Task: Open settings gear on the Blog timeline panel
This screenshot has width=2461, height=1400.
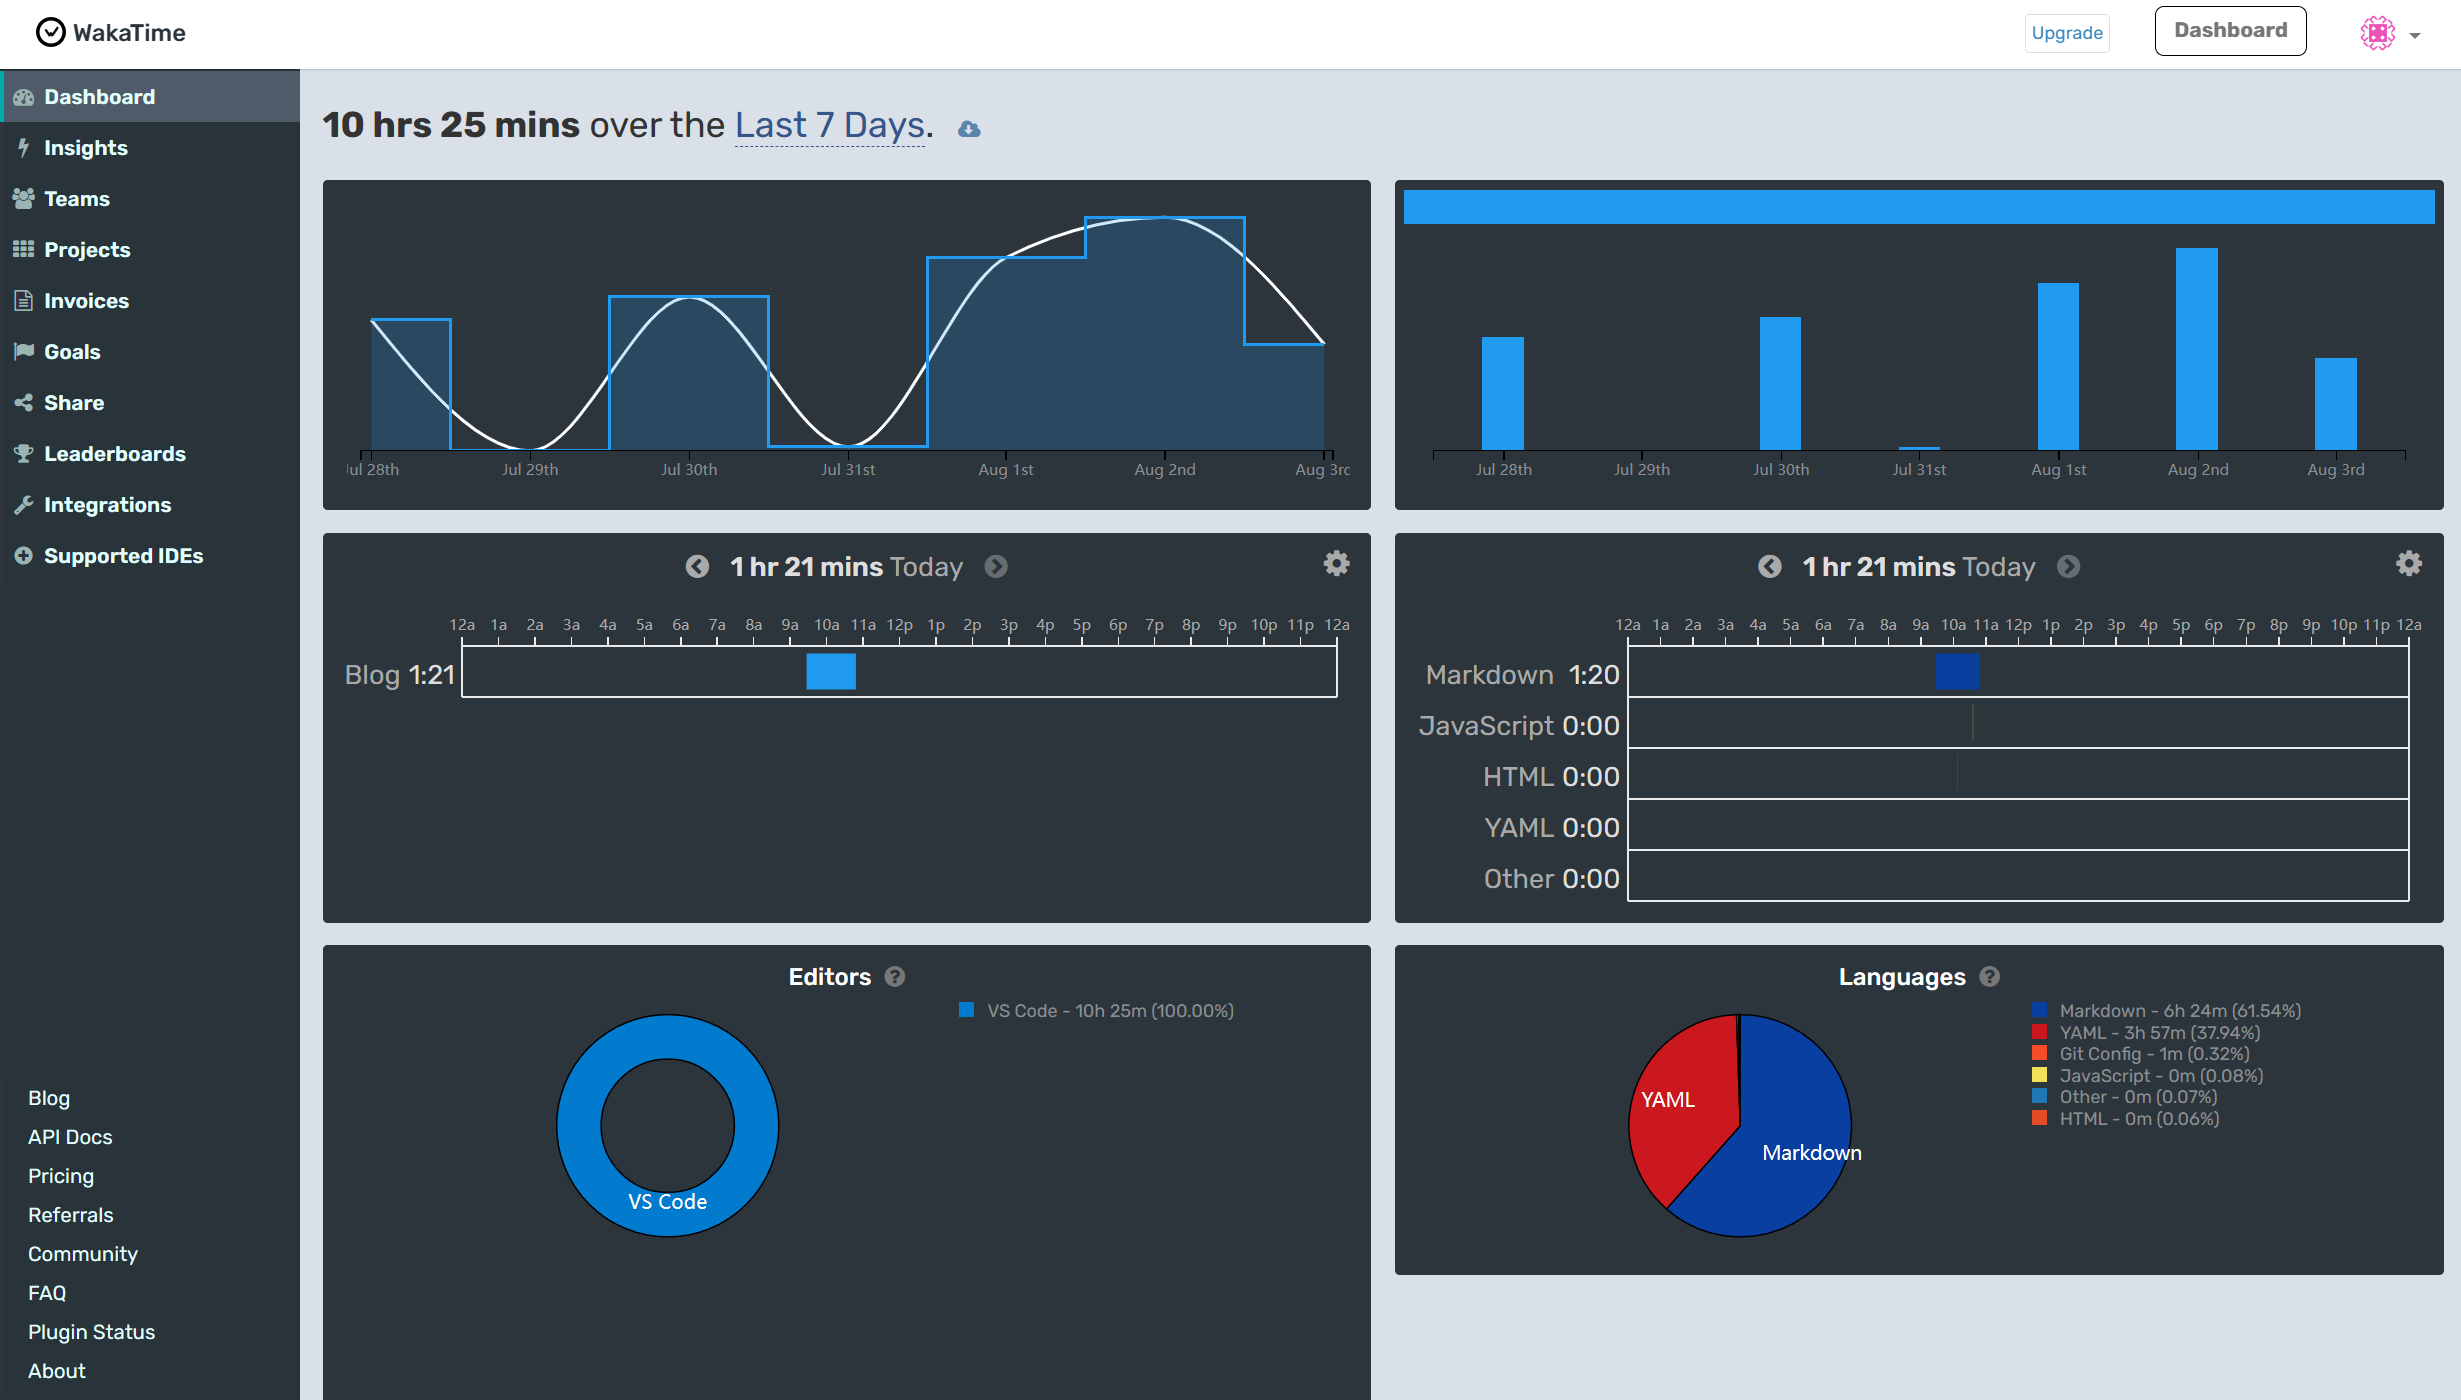Action: [x=1336, y=564]
